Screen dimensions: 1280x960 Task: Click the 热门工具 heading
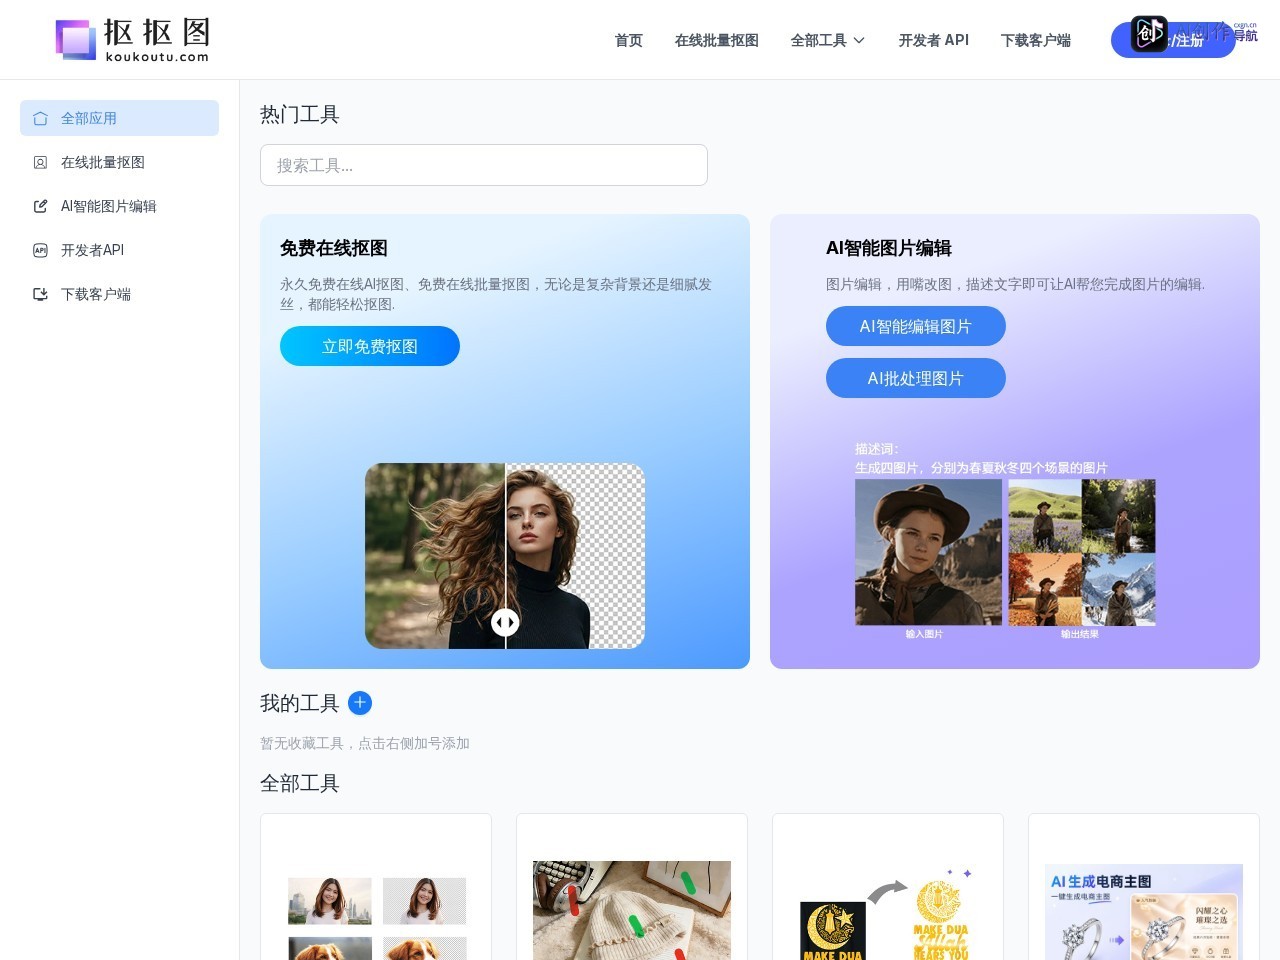click(300, 114)
